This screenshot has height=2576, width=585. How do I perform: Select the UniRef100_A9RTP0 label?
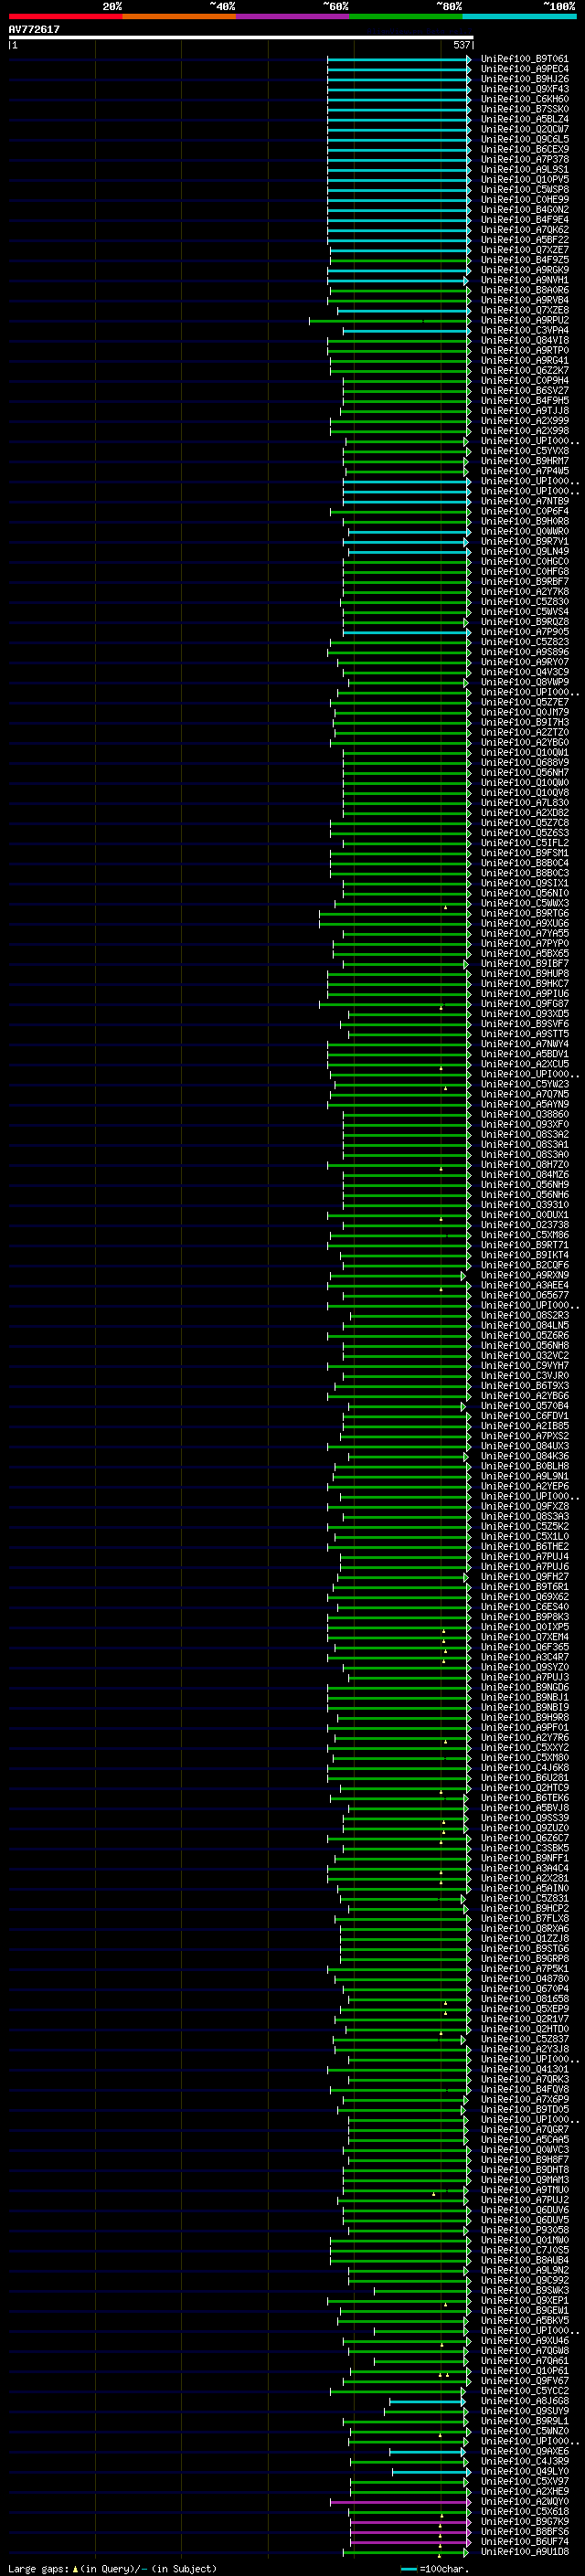point(525,350)
